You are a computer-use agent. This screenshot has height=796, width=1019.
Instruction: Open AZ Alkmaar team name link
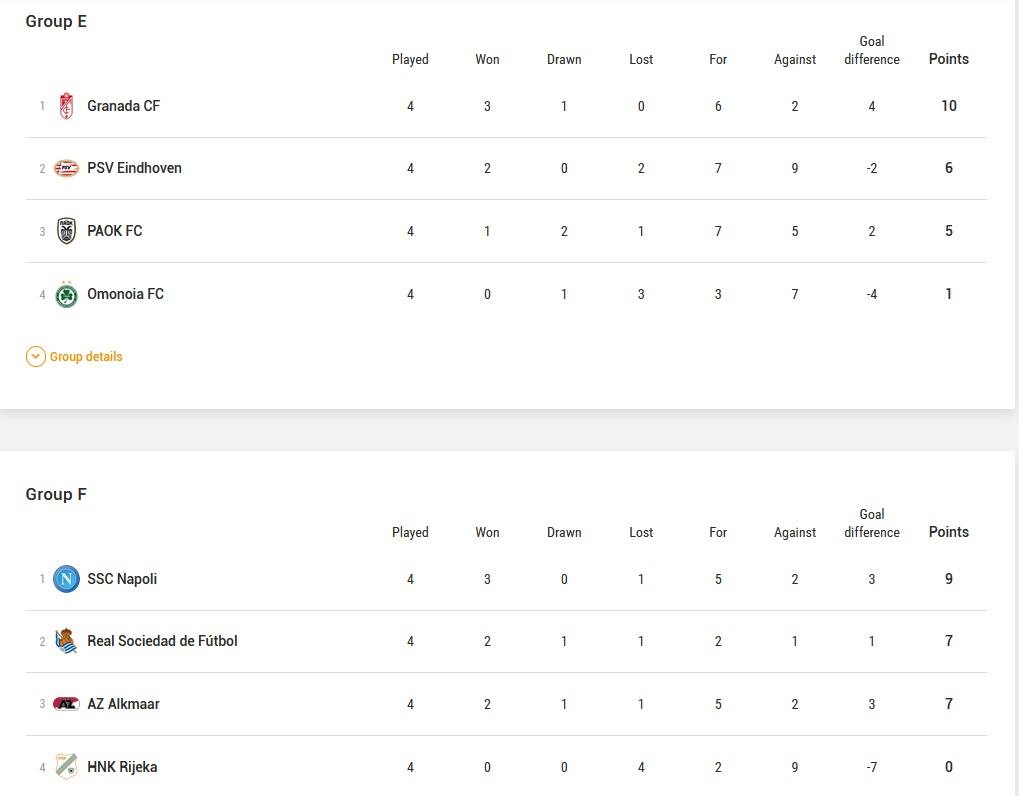tap(123, 704)
